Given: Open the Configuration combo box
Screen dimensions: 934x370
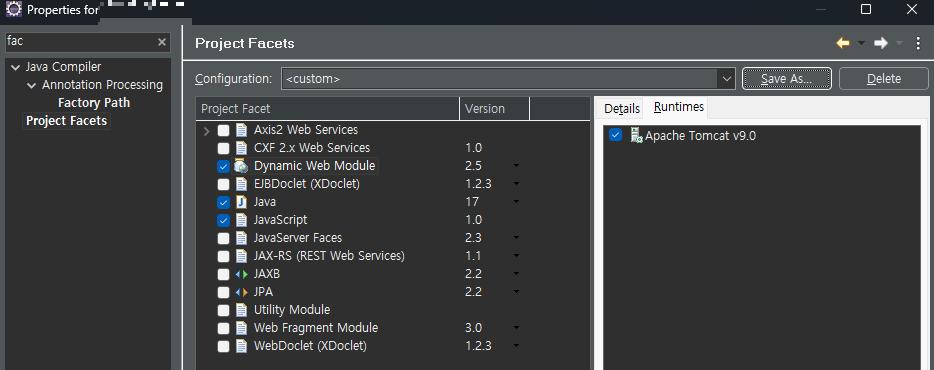Looking at the screenshot, I should [x=508, y=79].
